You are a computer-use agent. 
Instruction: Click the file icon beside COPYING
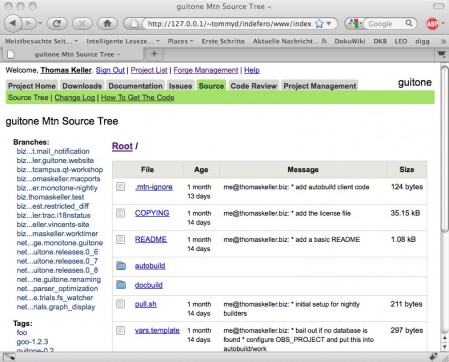tap(120, 213)
